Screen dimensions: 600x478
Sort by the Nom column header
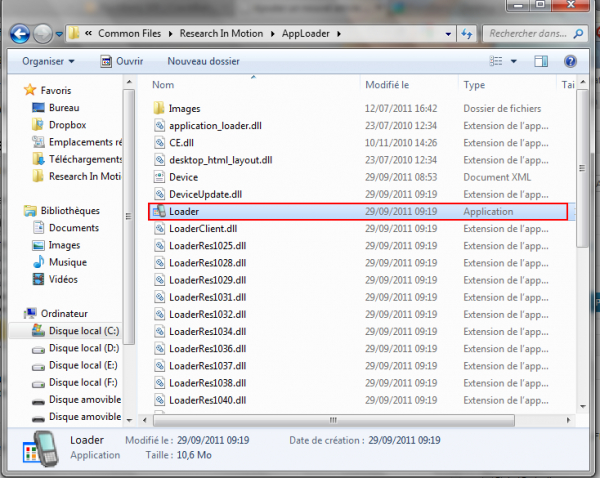(x=163, y=85)
